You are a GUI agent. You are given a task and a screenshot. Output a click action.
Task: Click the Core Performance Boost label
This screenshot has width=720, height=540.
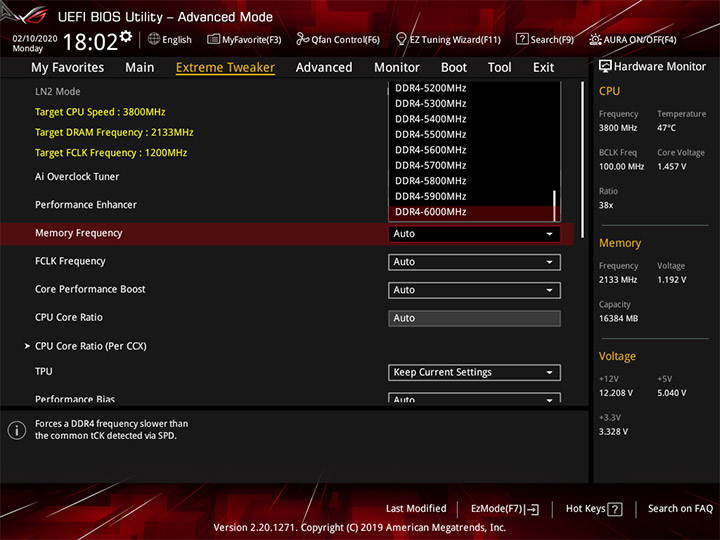pyautogui.click(x=90, y=289)
